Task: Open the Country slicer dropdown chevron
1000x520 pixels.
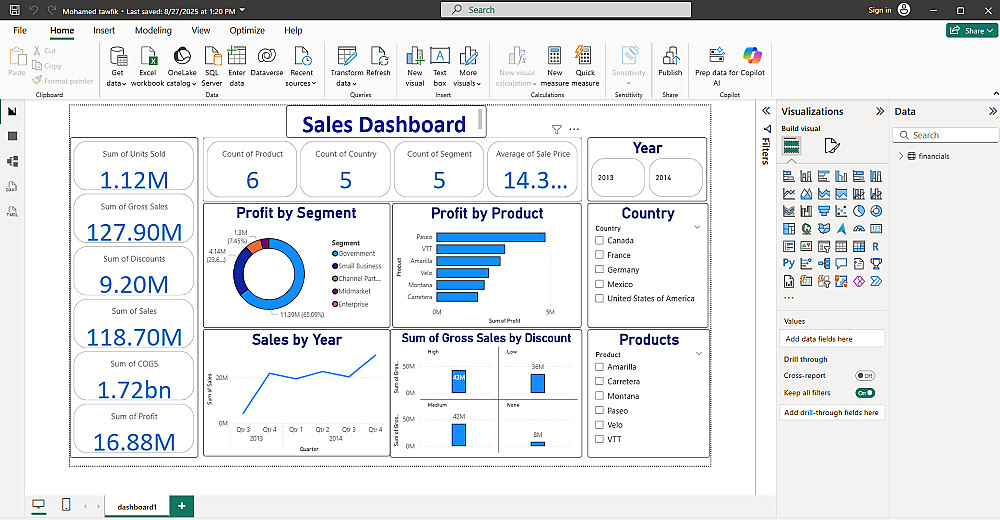Action: (697, 227)
